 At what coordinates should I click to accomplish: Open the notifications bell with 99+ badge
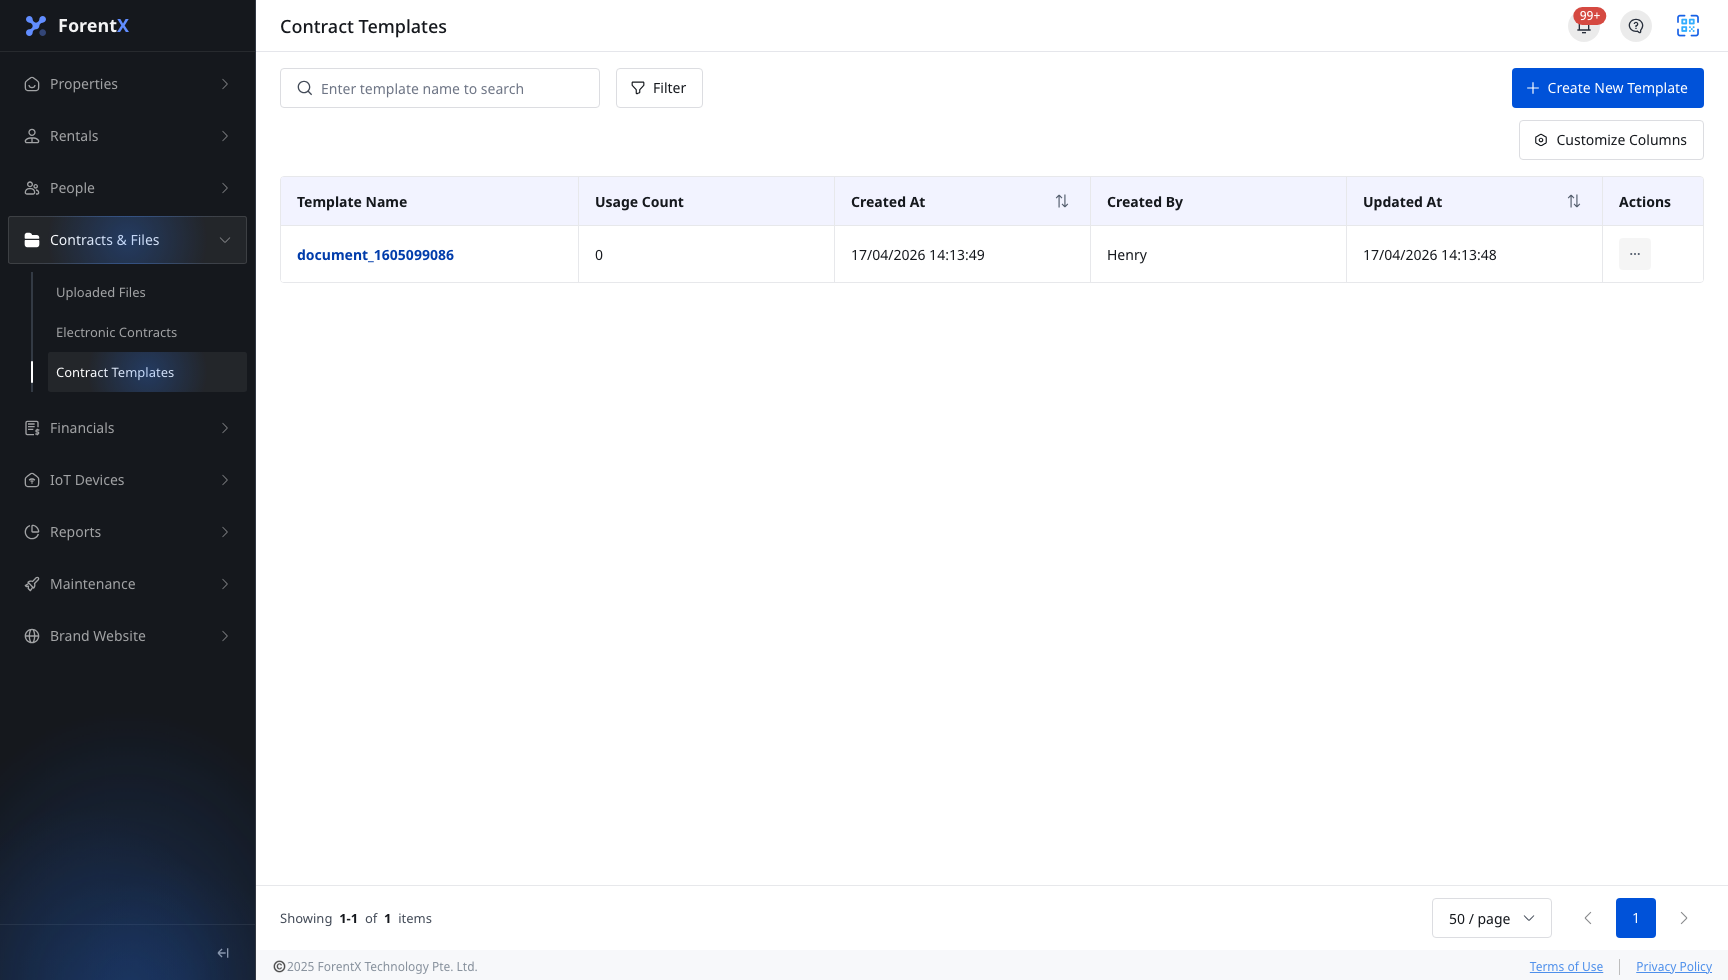(1584, 26)
